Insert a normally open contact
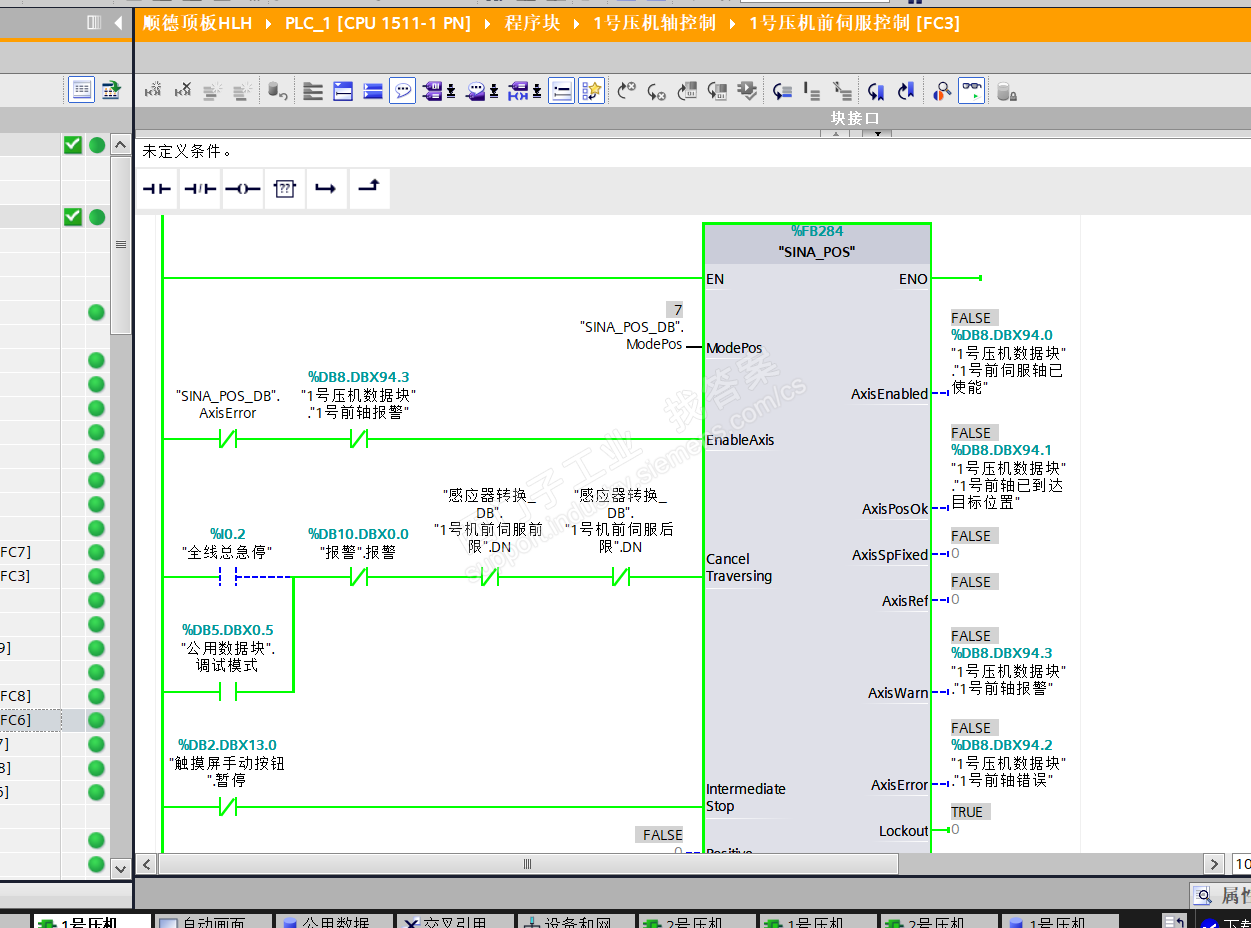Viewport: 1251px width, 928px height. coord(157,189)
